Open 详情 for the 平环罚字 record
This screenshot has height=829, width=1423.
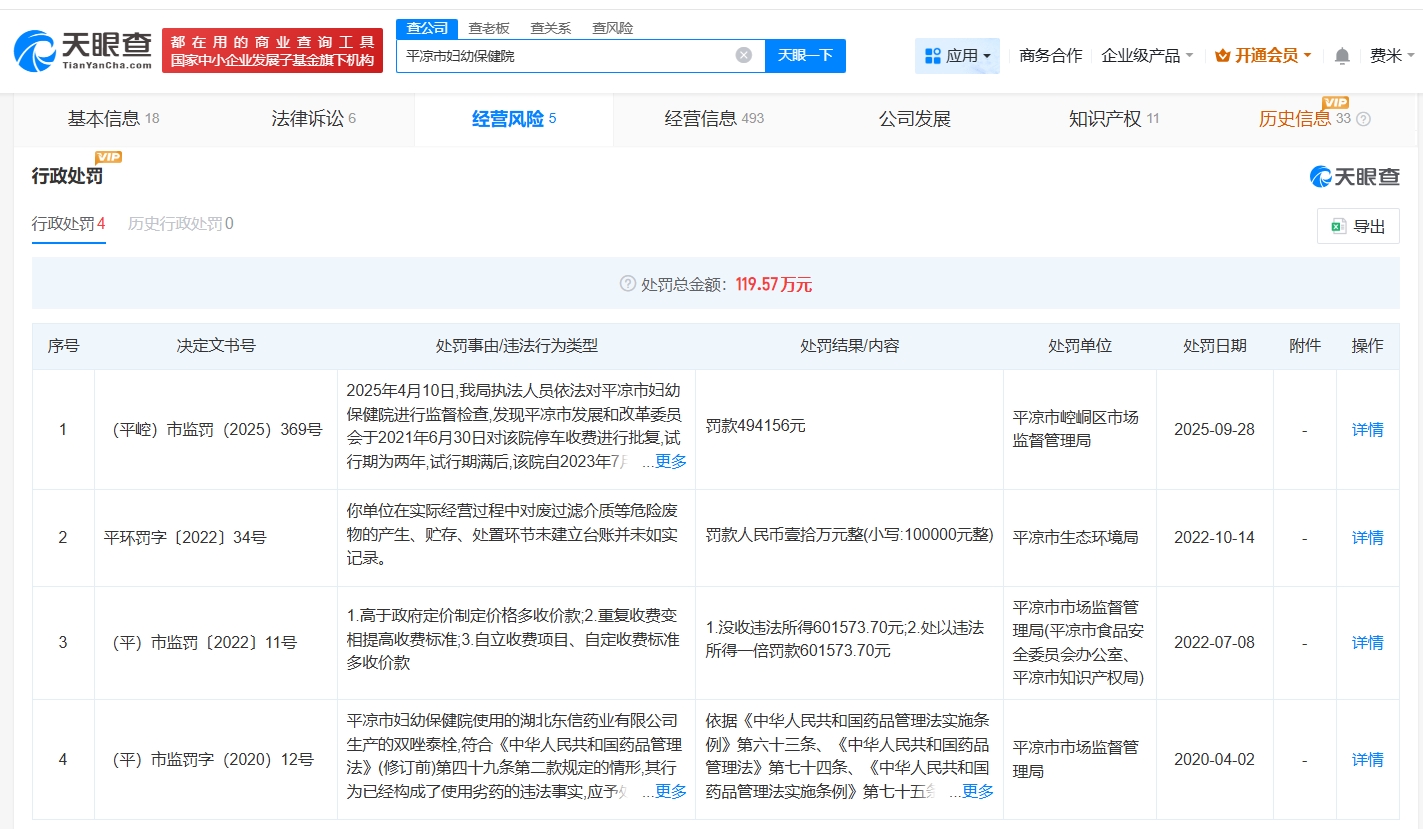[x=1367, y=537]
